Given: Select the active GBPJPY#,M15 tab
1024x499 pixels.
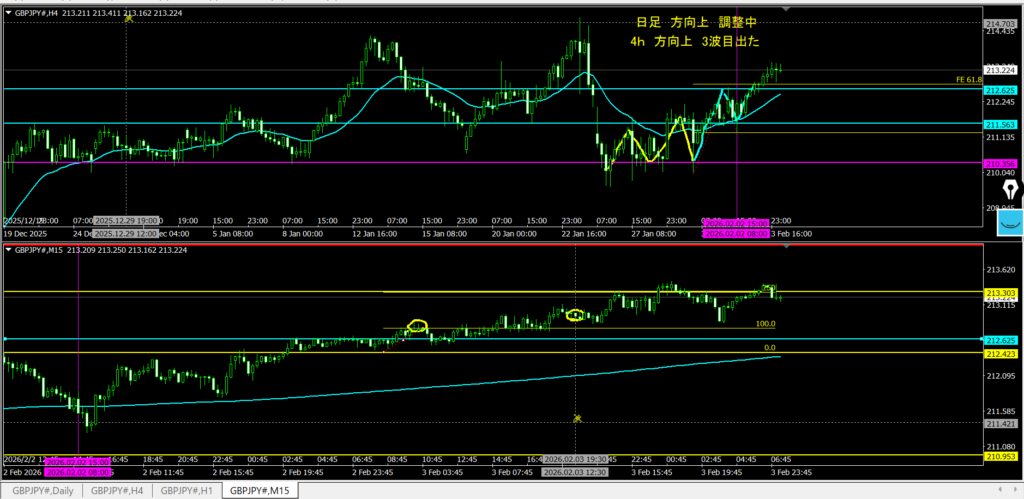Looking at the screenshot, I should click(260, 490).
